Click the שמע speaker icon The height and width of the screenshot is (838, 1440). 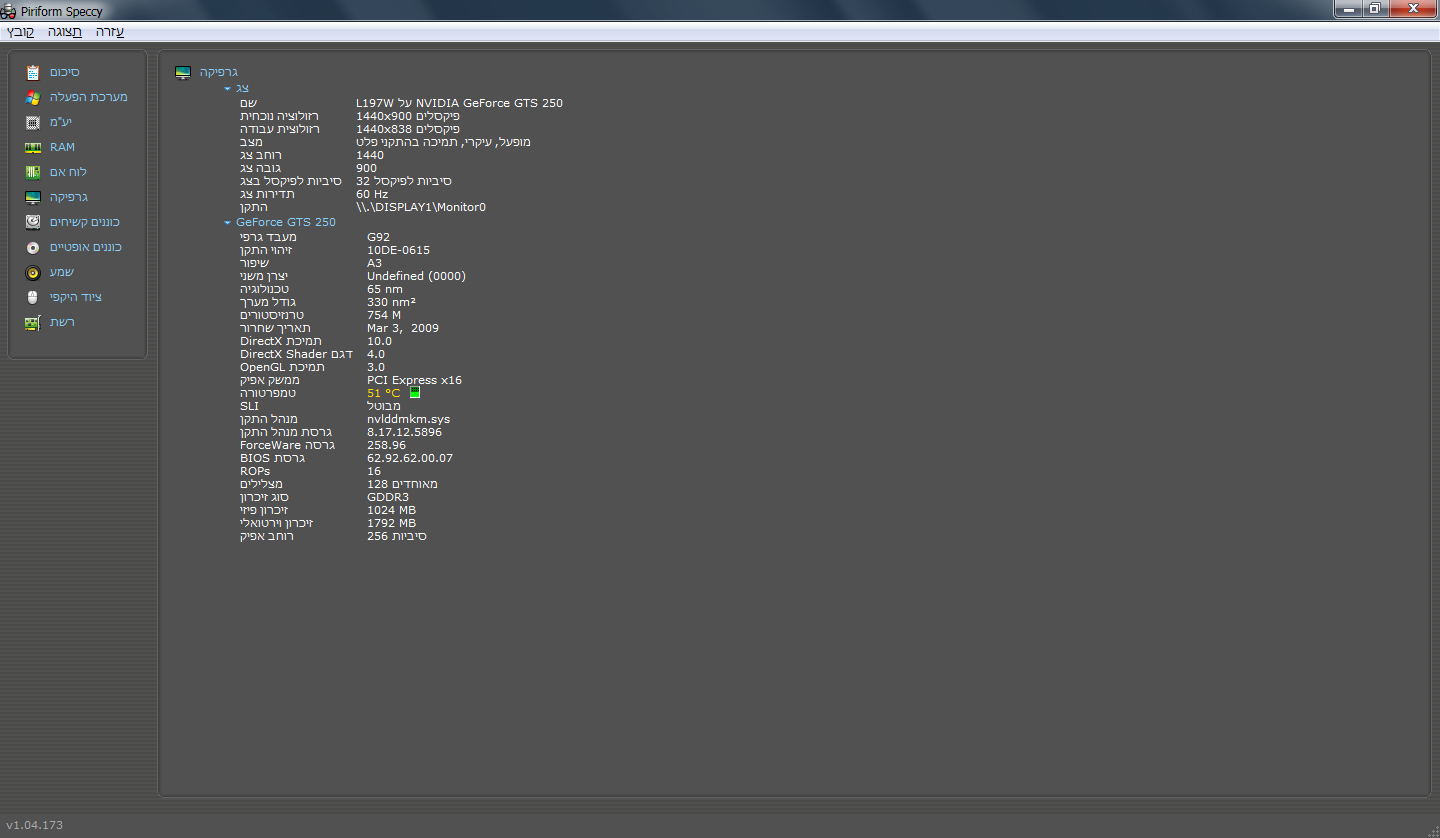click(33, 272)
